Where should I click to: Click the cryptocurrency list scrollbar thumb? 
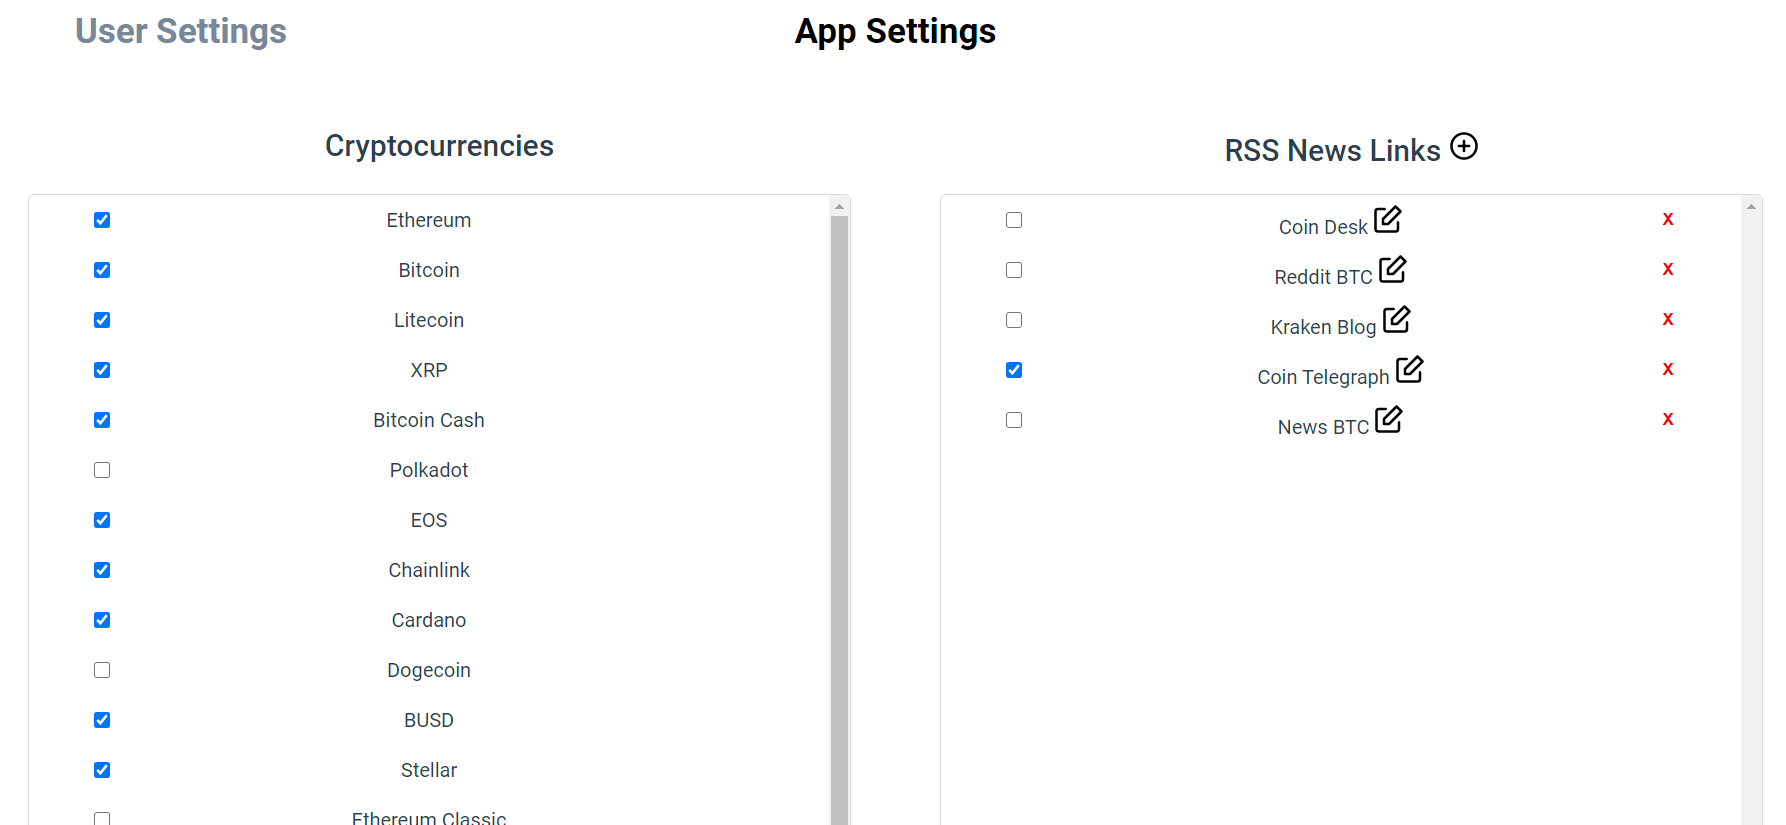pyautogui.click(x=840, y=520)
